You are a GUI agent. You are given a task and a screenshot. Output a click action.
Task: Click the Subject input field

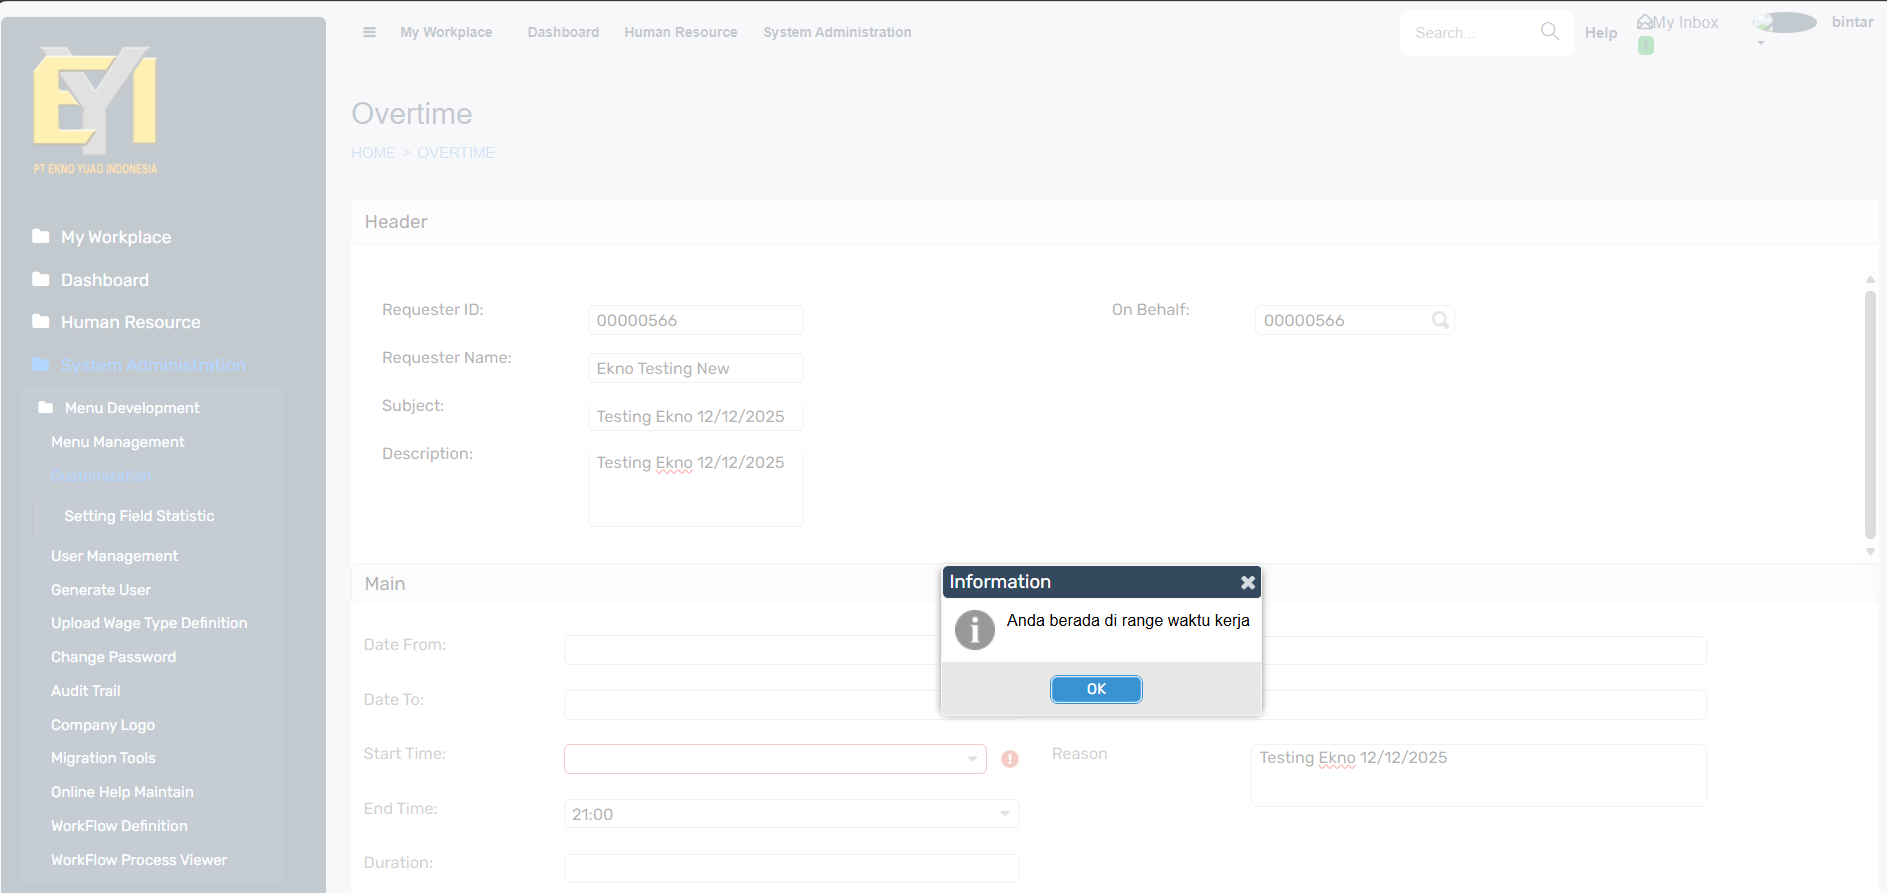point(695,416)
